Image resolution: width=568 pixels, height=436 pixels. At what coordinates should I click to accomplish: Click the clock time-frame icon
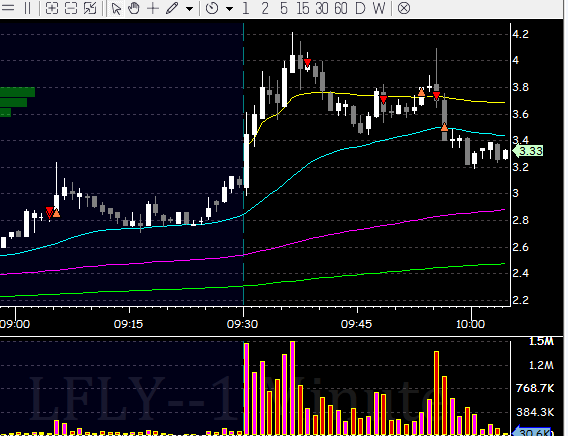click(212, 8)
